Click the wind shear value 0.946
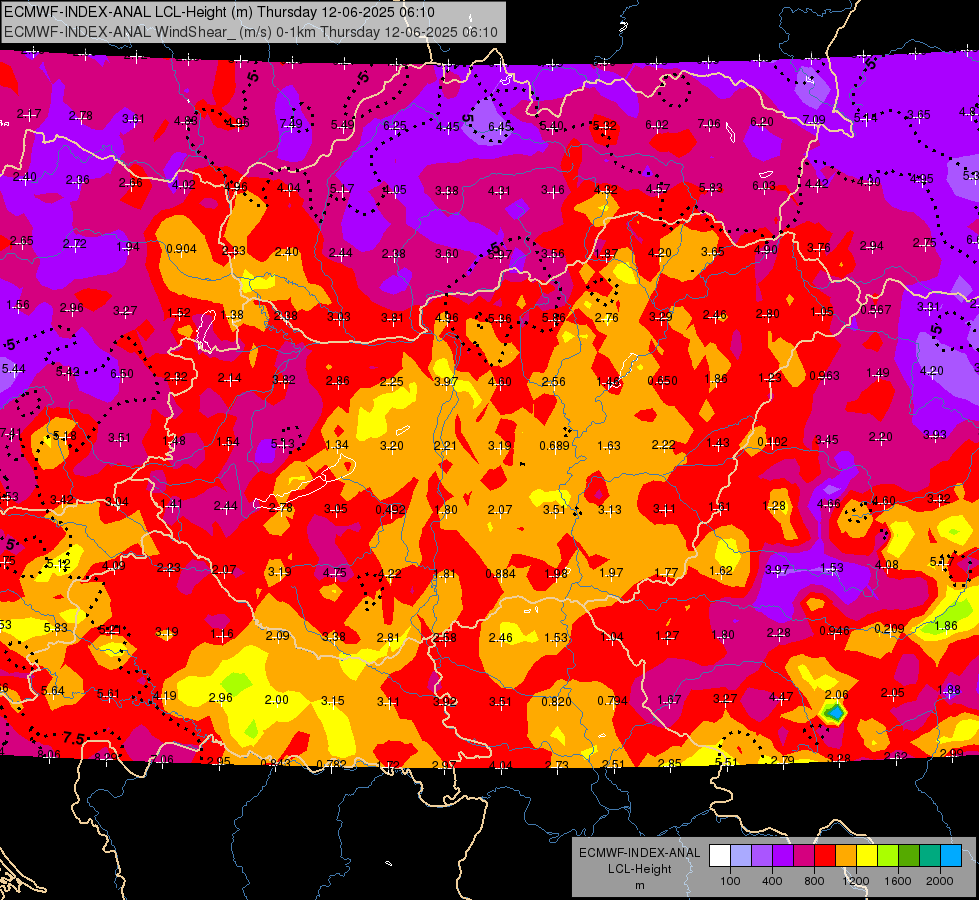The height and width of the screenshot is (900, 979). [834, 630]
